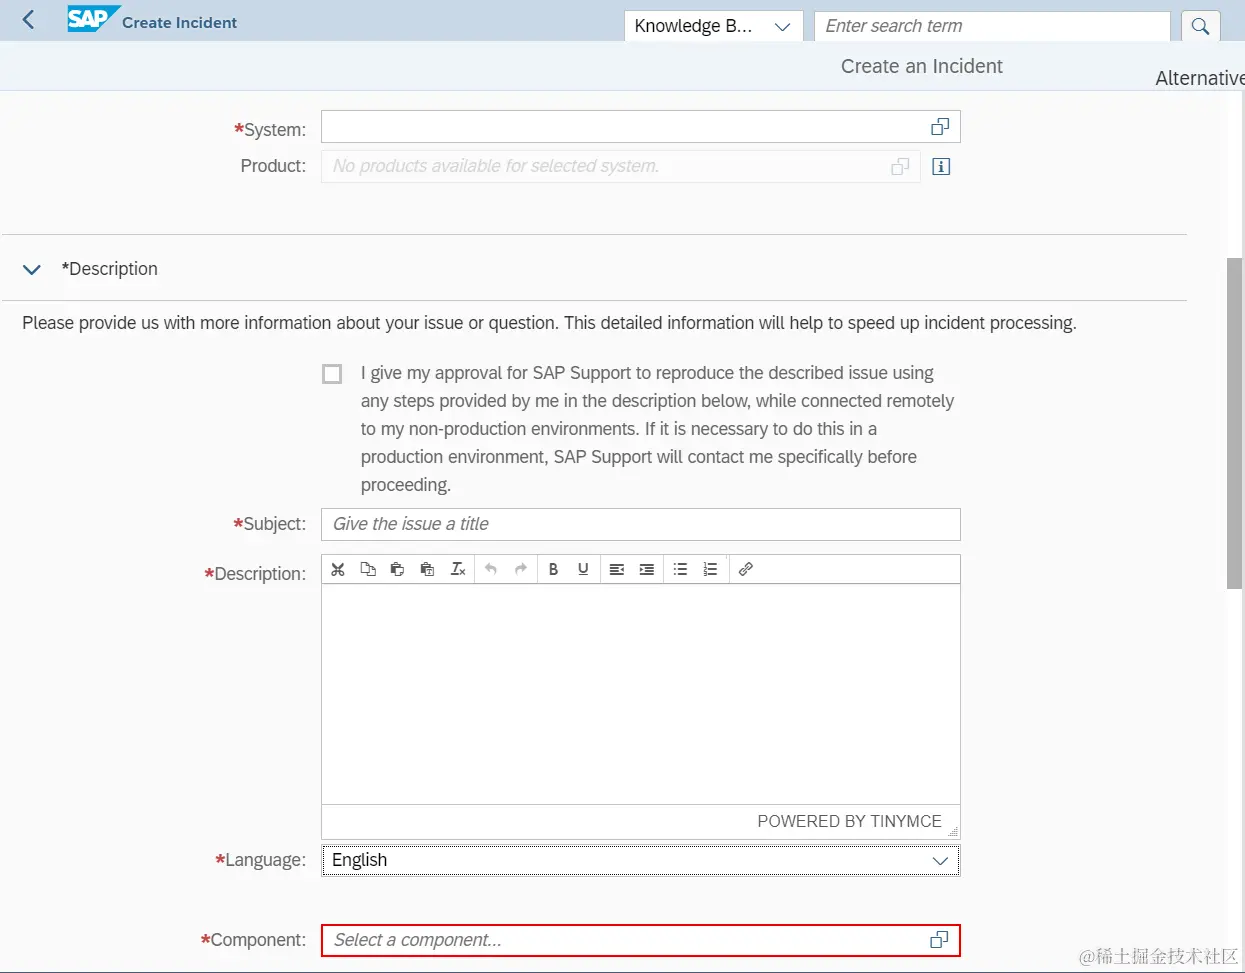The image size is (1245, 973).
Task: Insert a link in the description
Action: click(745, 569)
